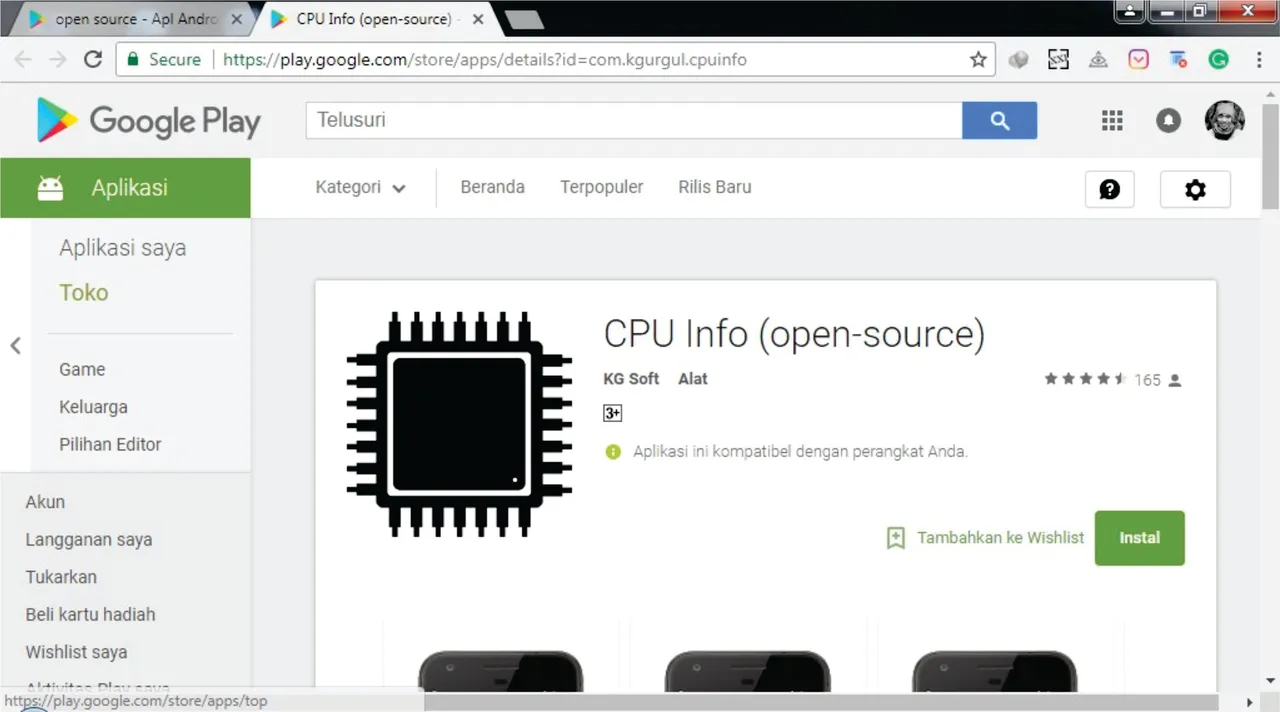Open Langganan saya link
Image resolution: width=1280 pixels, height=712 pixels.
89,540
